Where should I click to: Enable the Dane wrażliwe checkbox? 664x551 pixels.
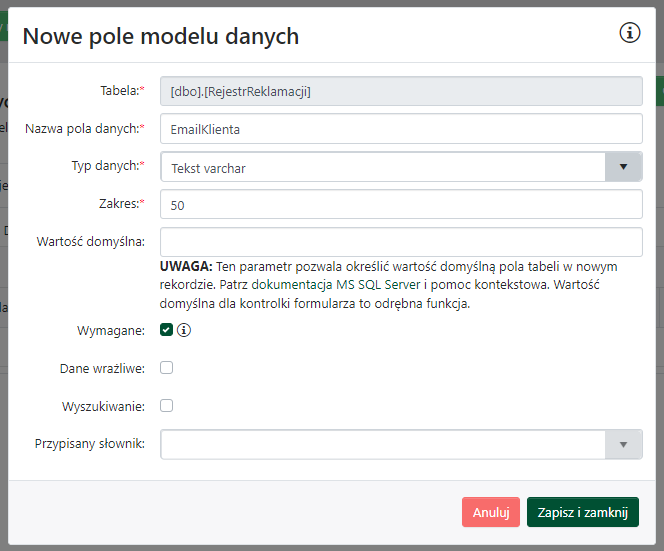(167, 368)
